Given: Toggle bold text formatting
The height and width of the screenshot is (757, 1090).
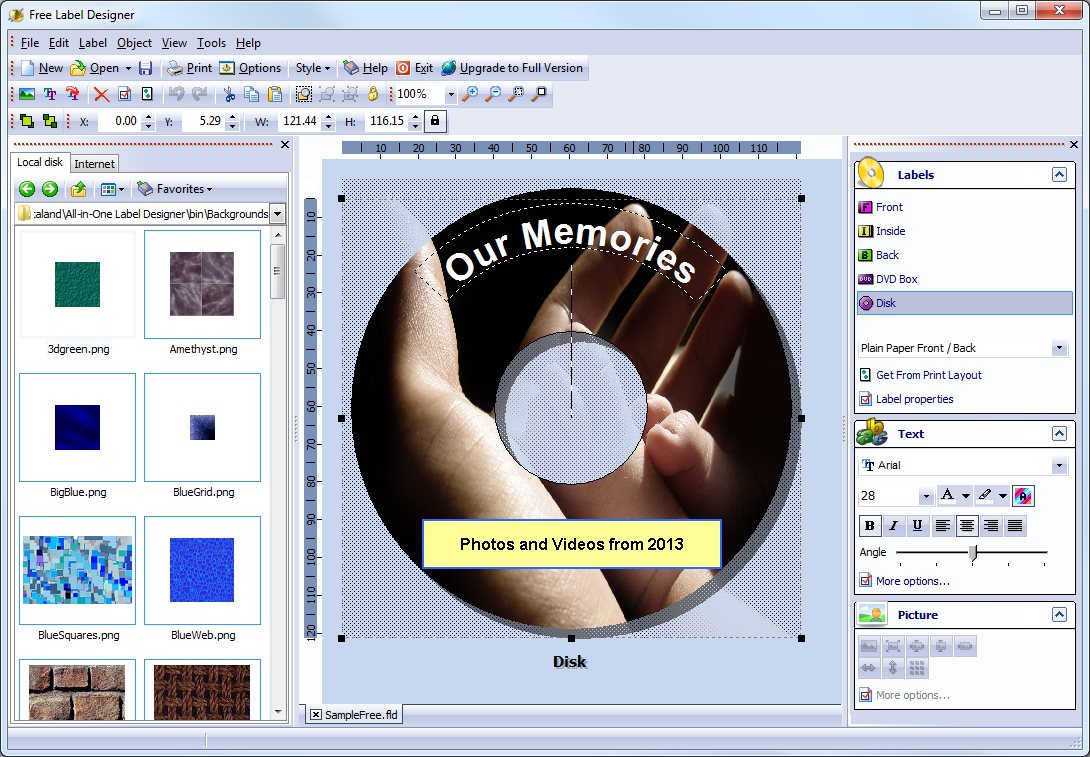Looking at the screenshot, I should tap(869, 525).
